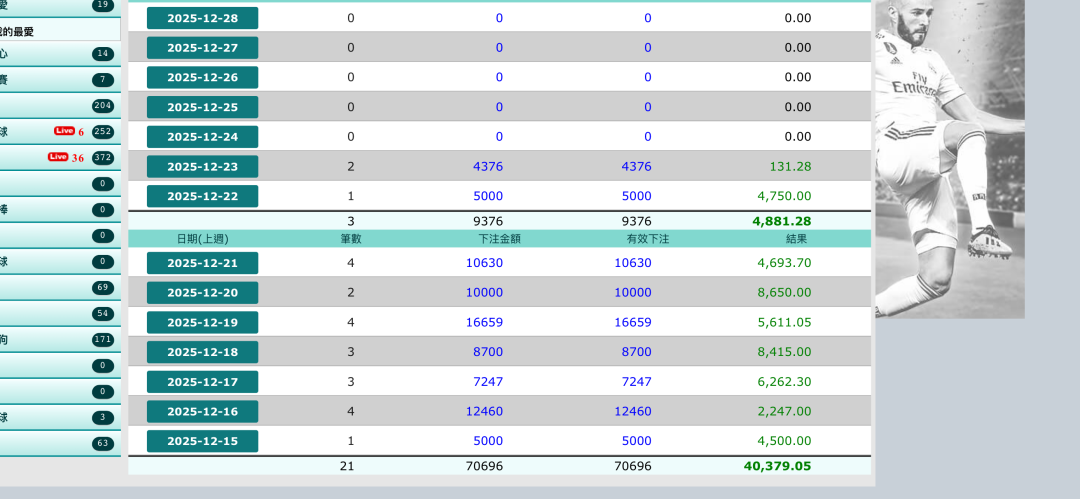The height and width of the screenshot is (499, 1080).
Task: Click the Live 36 badge
Action: coord(66,157)
